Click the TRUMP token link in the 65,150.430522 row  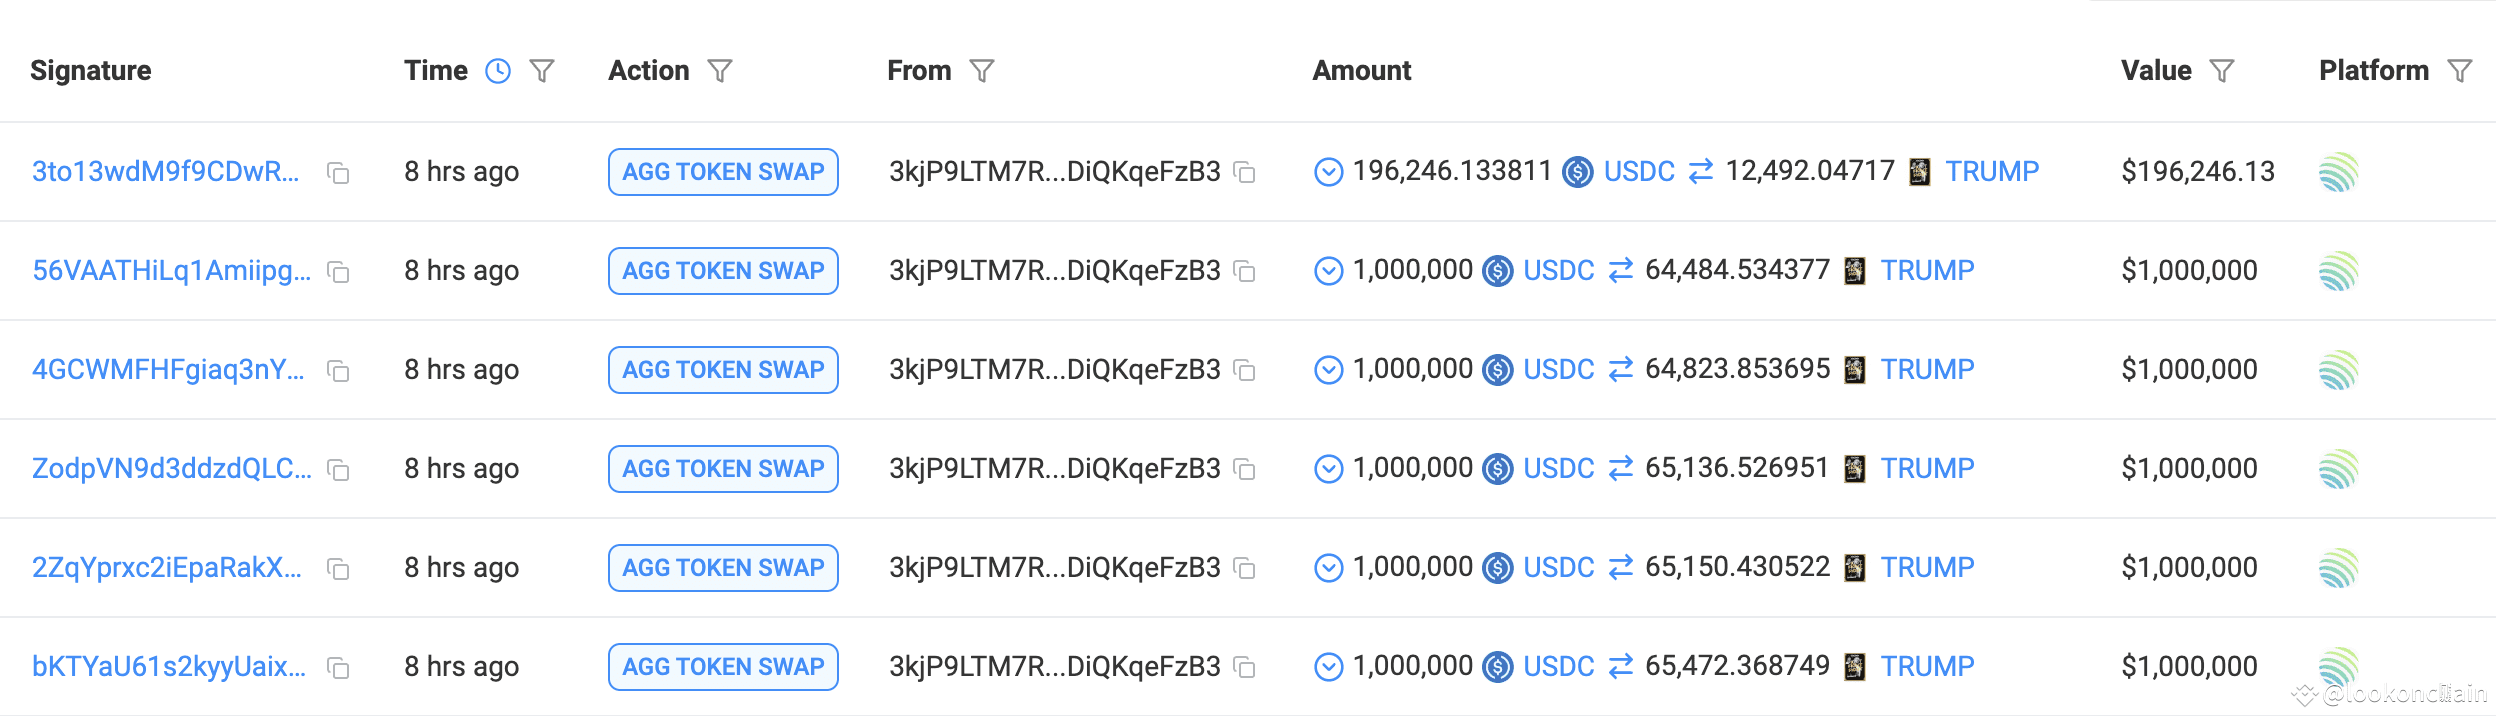pos(1927,568)
